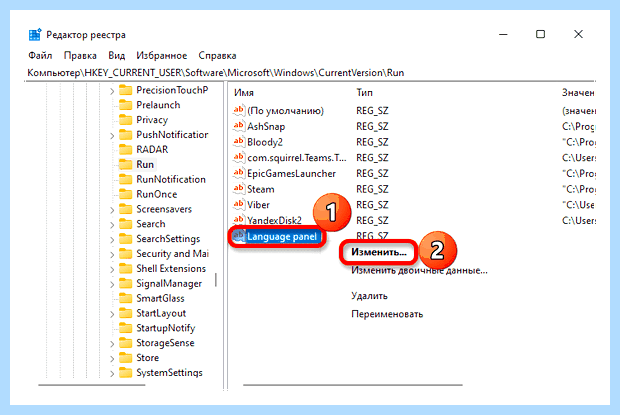
Task: Click the string icon of (По умолчанию) value
Action: [x=238, y=111]
